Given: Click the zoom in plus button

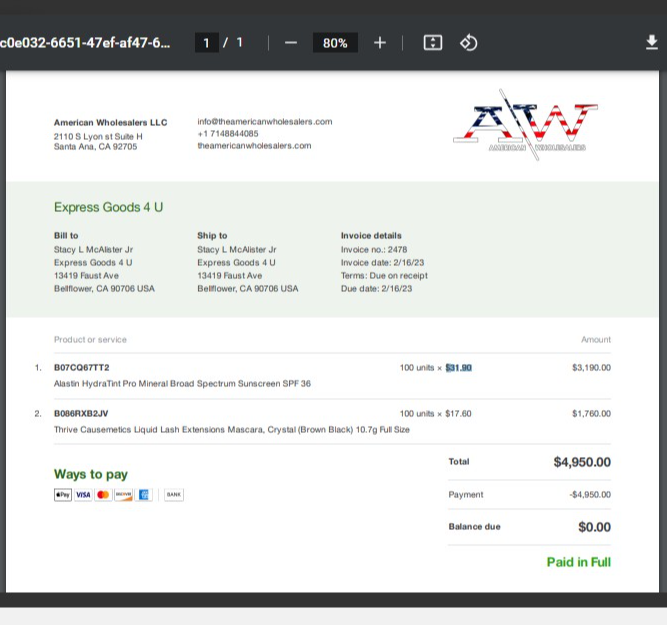Looking at the screenshot, I should point(380,43).
